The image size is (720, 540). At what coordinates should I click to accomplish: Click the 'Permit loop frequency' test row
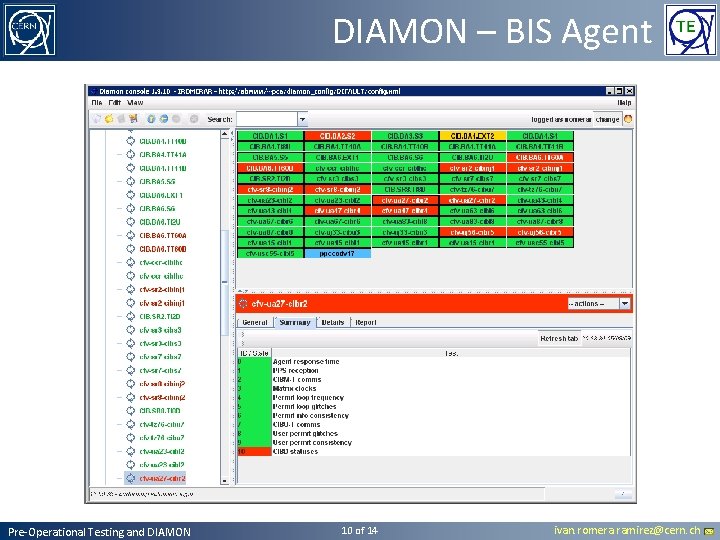[x=434, y=398]
